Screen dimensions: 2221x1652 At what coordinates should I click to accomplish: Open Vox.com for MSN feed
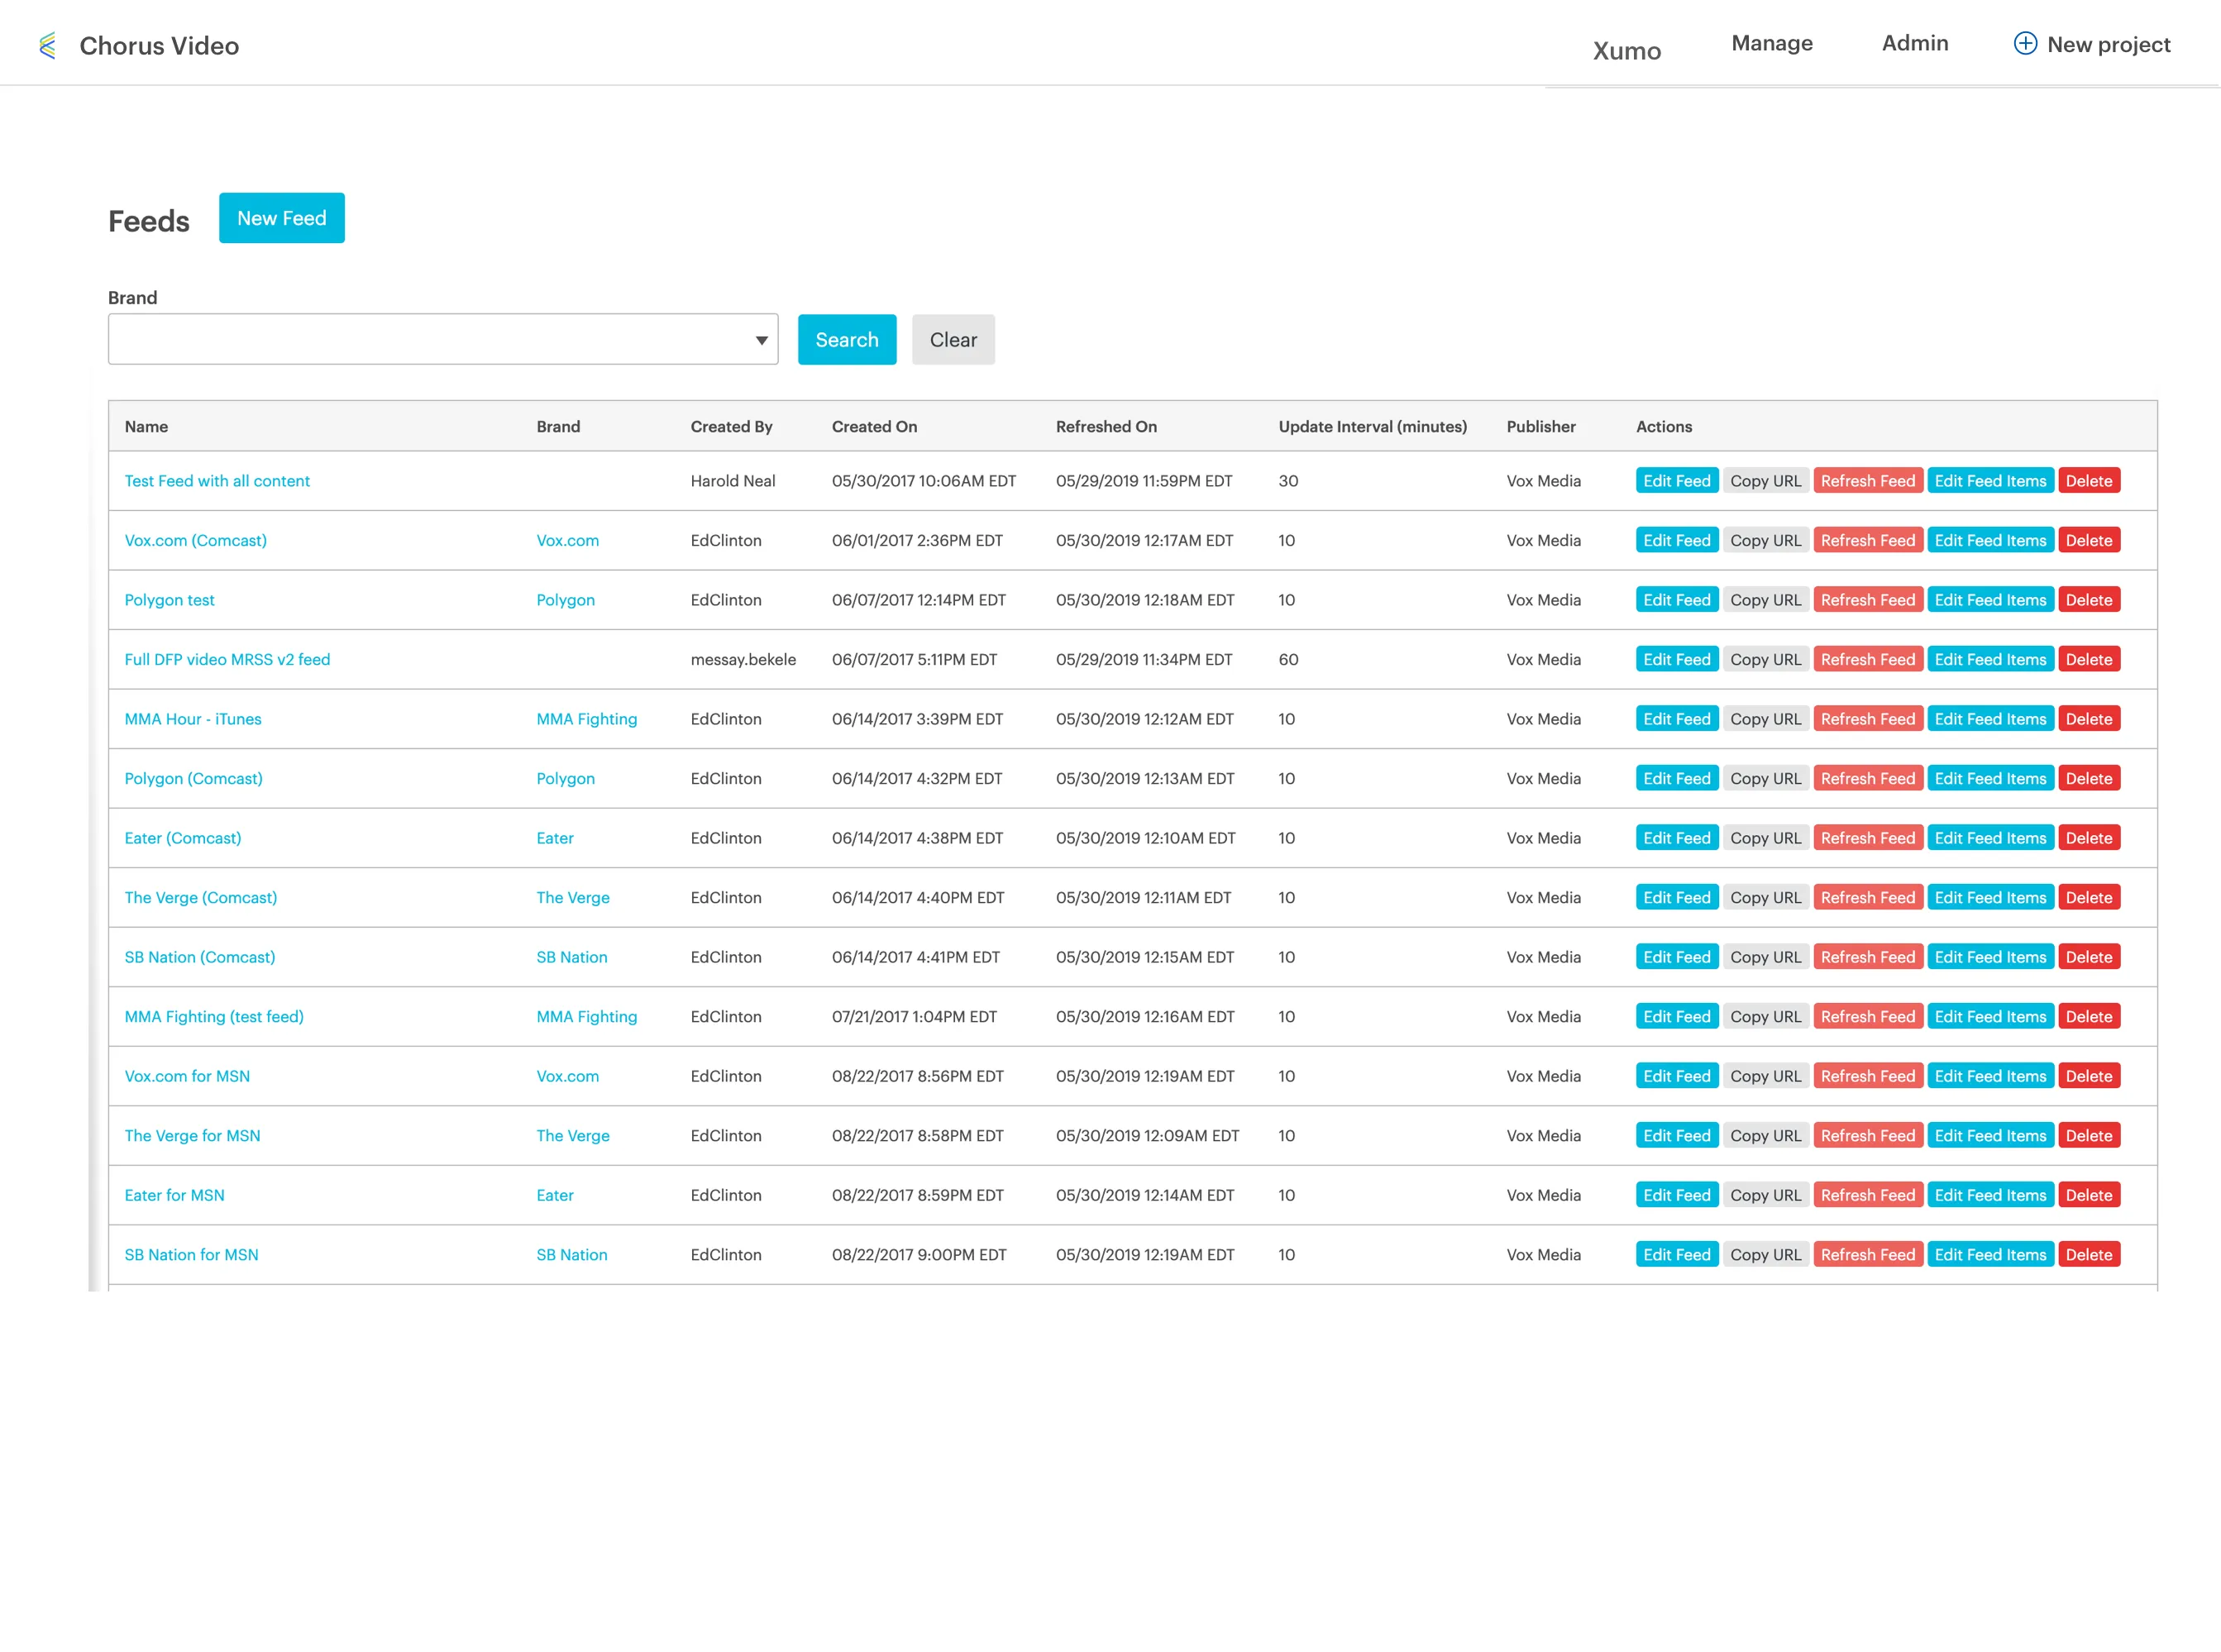click(x=187, y=1076)
